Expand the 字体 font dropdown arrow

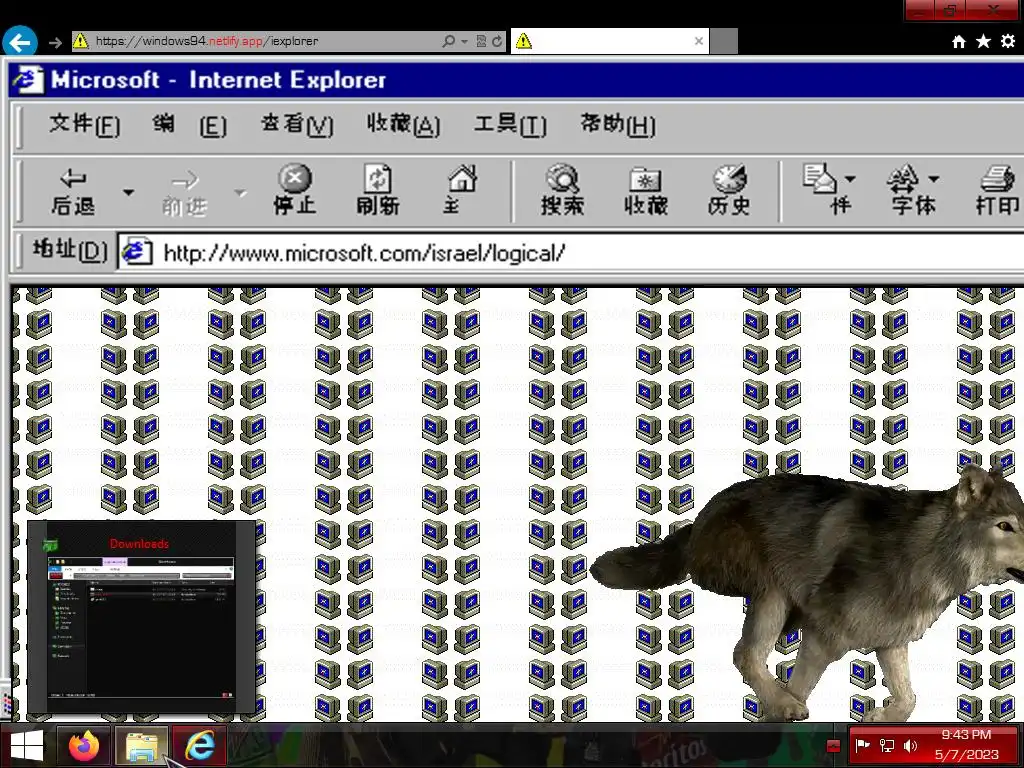[x=934, y=178]
